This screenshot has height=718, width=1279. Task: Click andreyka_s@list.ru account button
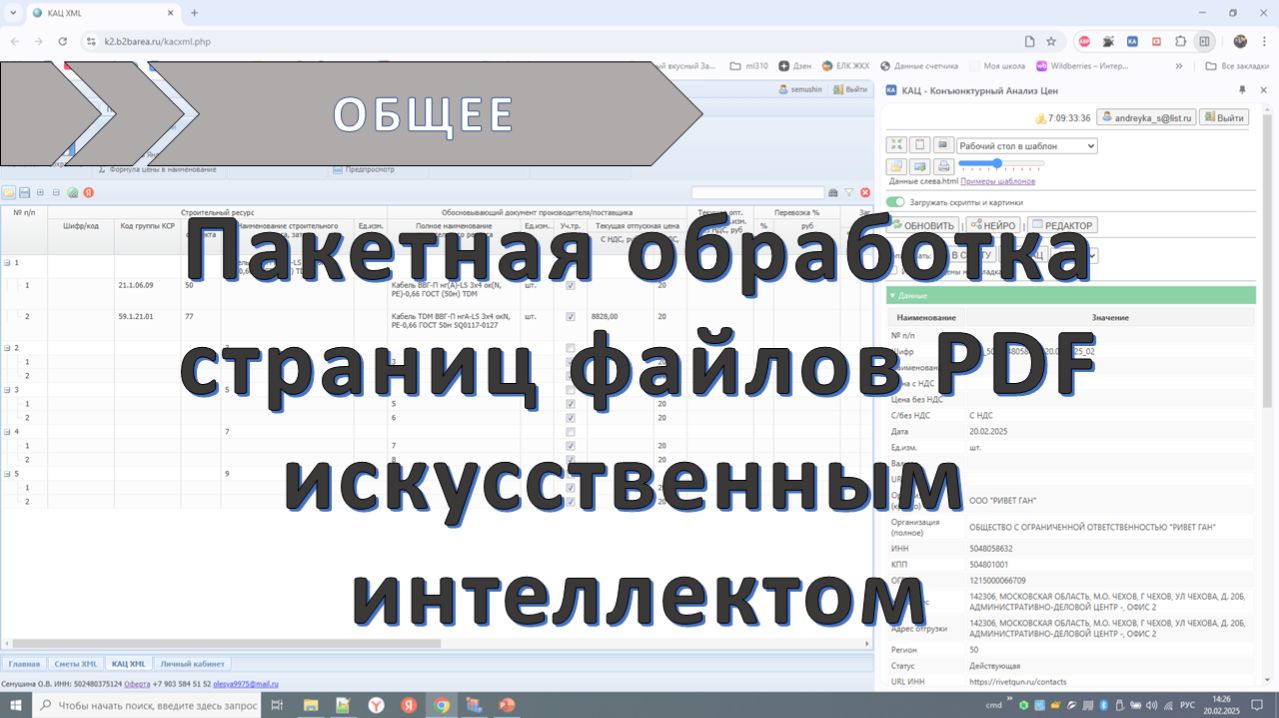point(1146,117)
